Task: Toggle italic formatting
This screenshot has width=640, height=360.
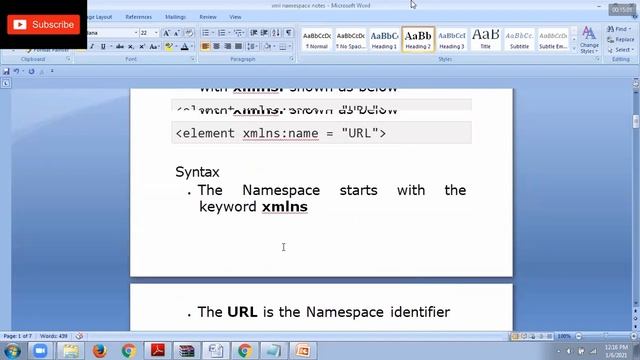Action: coord(92,47)
